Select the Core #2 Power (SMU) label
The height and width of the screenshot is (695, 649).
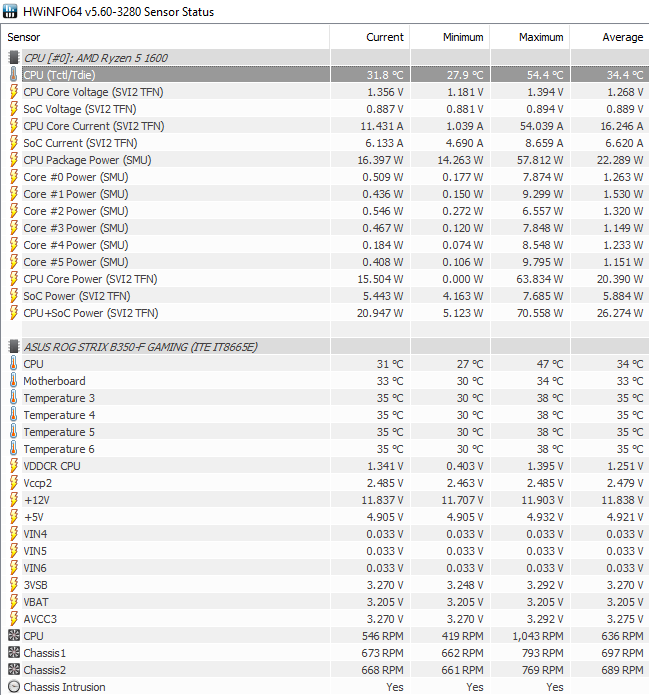coord(76,211)
